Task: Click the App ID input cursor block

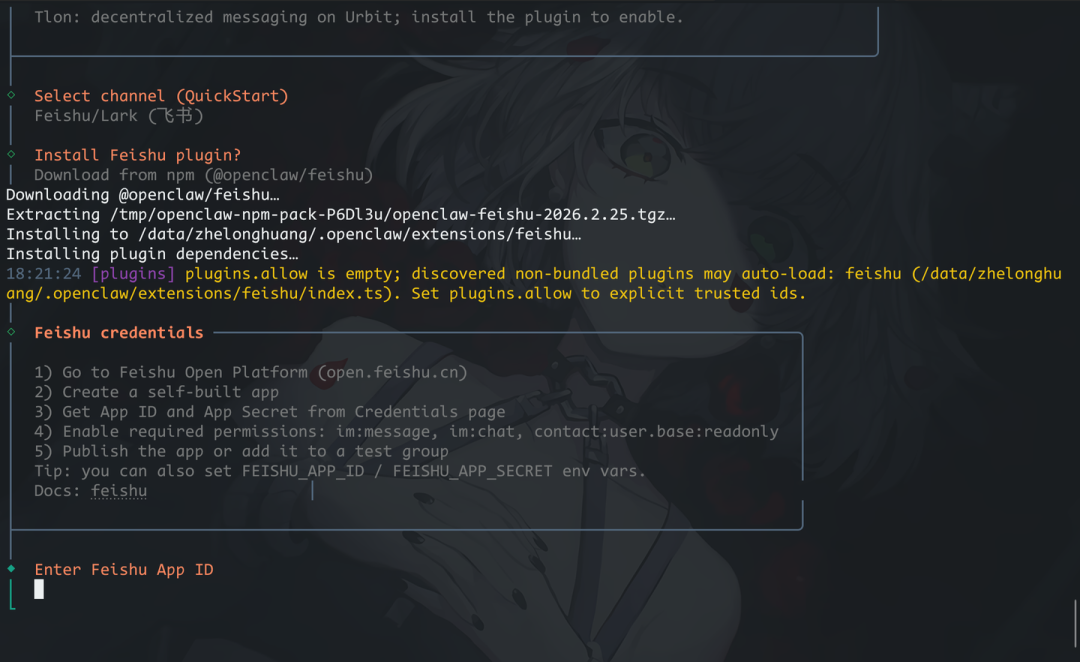Action: 39,589
